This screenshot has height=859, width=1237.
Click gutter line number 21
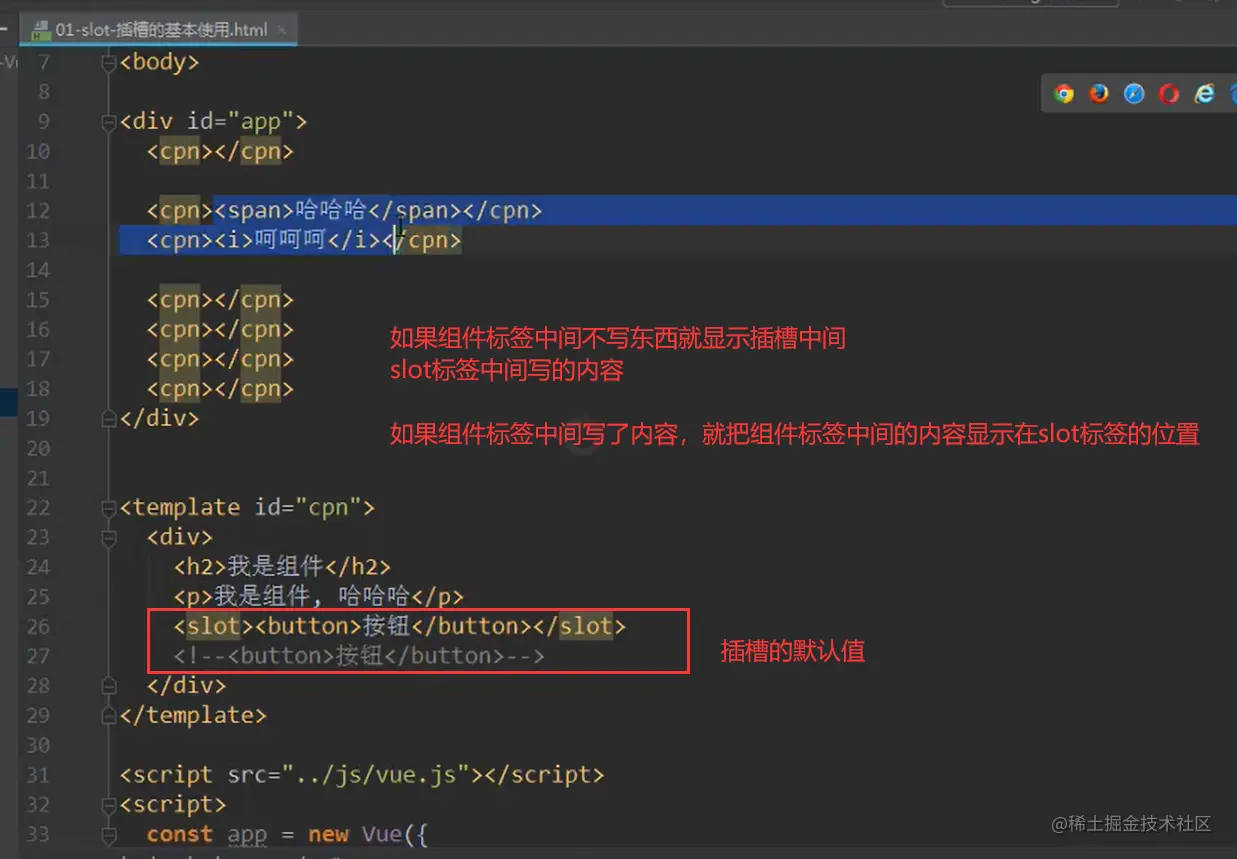38,478
